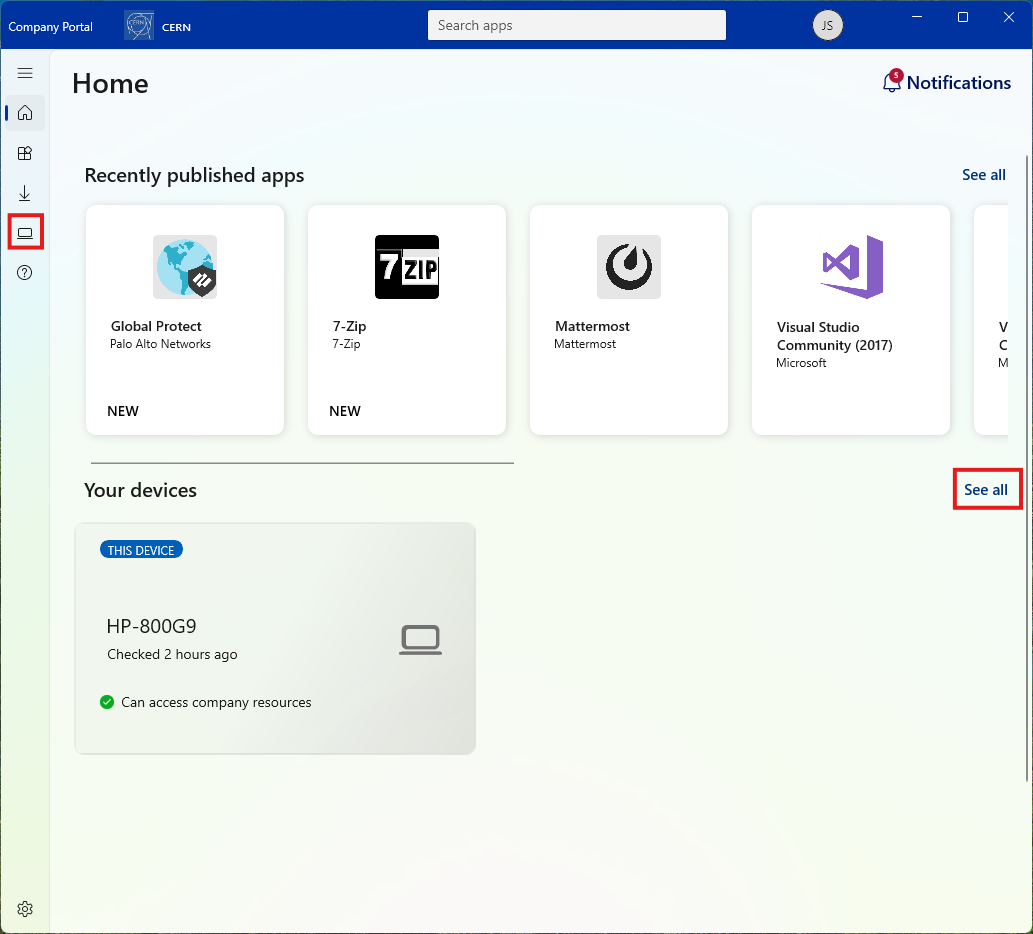
Task: Open the HP-800G9 device card
Action: click(x=275, y=639)
